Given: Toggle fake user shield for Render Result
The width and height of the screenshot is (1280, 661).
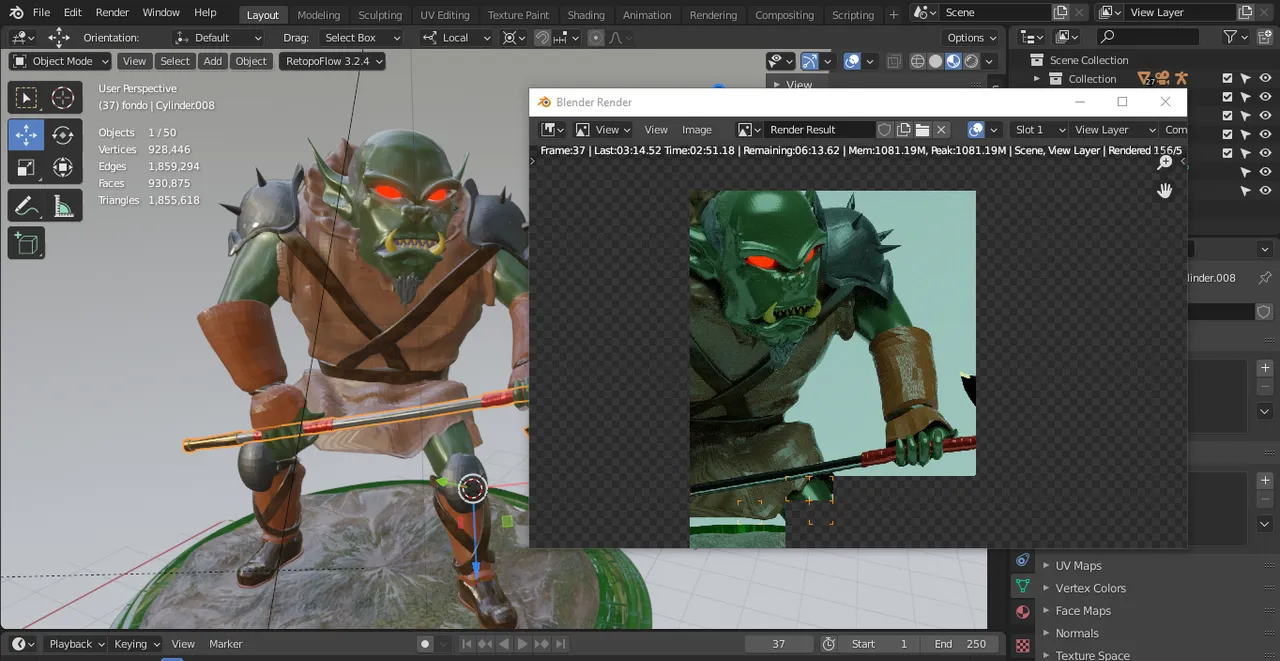Looking at the screenshot, I should (884, 130).
